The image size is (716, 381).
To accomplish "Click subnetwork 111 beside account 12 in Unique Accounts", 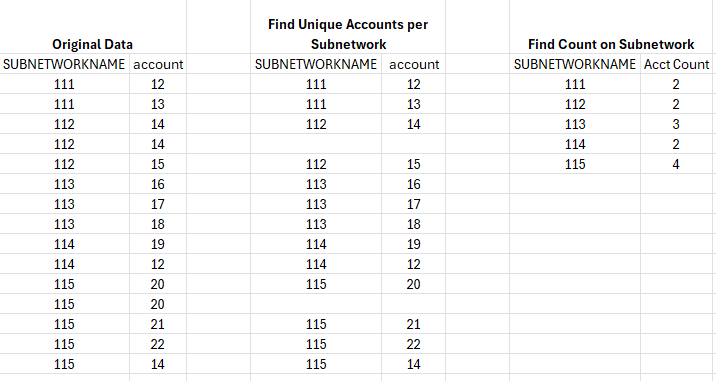I will (316, 85).
